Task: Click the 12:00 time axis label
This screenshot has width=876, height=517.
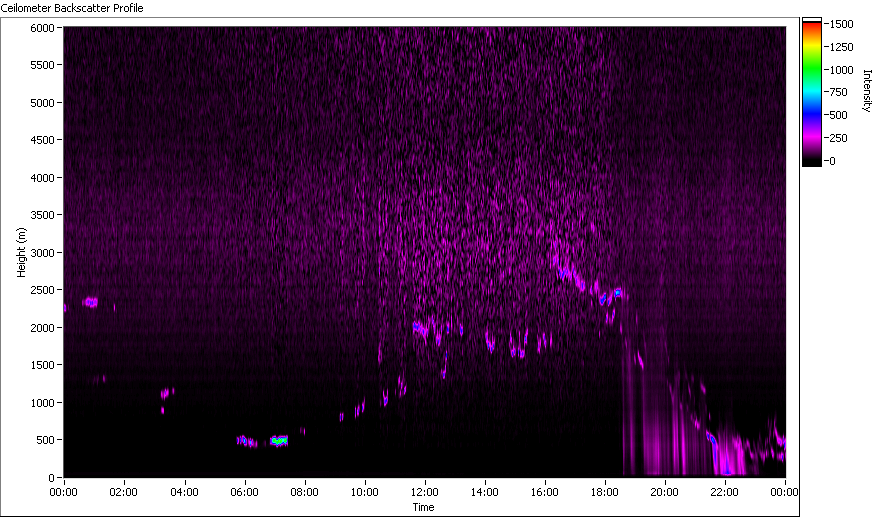Action: (x=425, y=492)
